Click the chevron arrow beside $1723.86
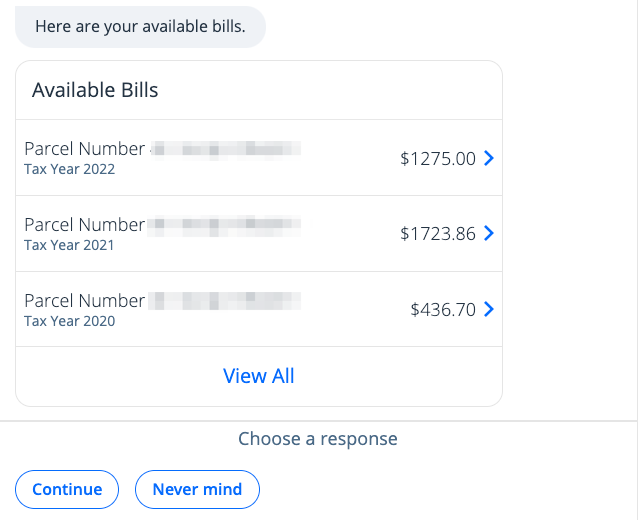 click(488, 233)
